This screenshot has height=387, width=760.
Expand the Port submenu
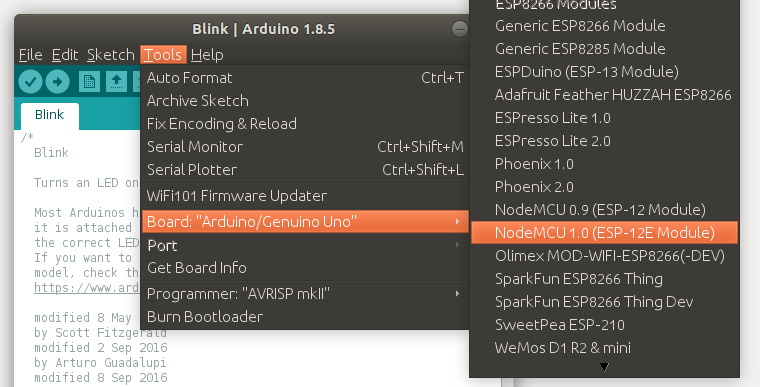[x=305, y=245]
